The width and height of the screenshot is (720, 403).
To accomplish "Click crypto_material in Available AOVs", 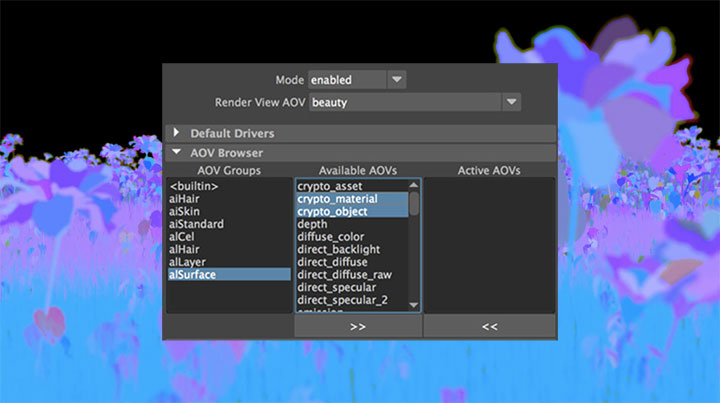I will [337, 199].
